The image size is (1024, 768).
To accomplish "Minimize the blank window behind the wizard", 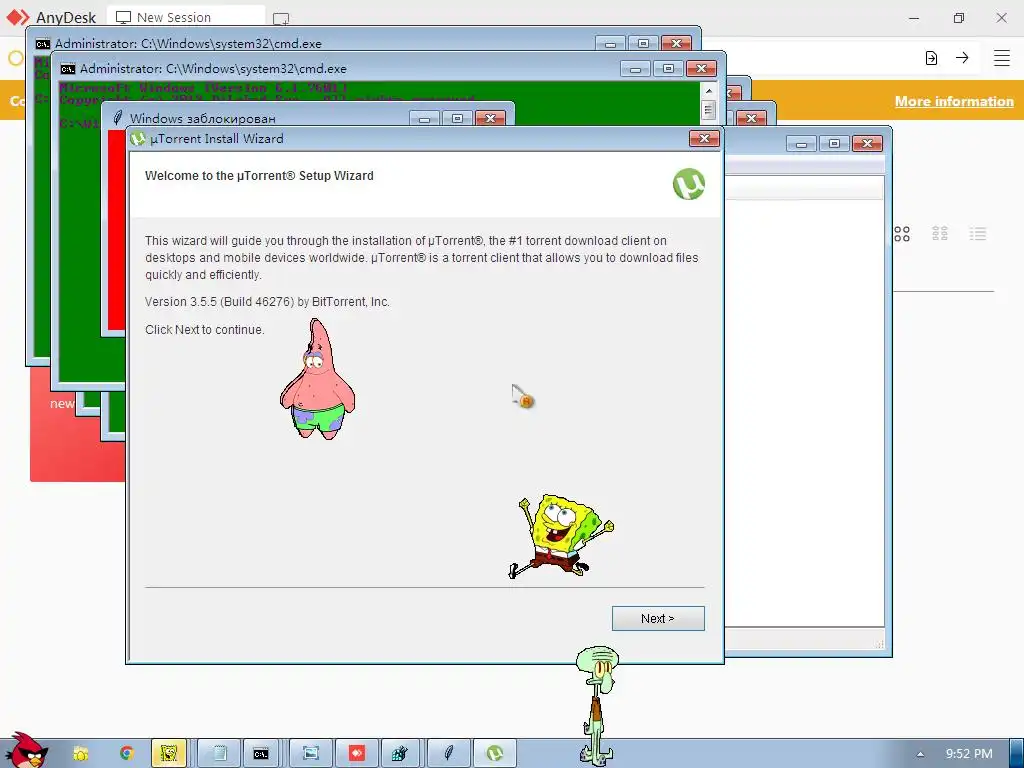I will (x=801, y=143).
